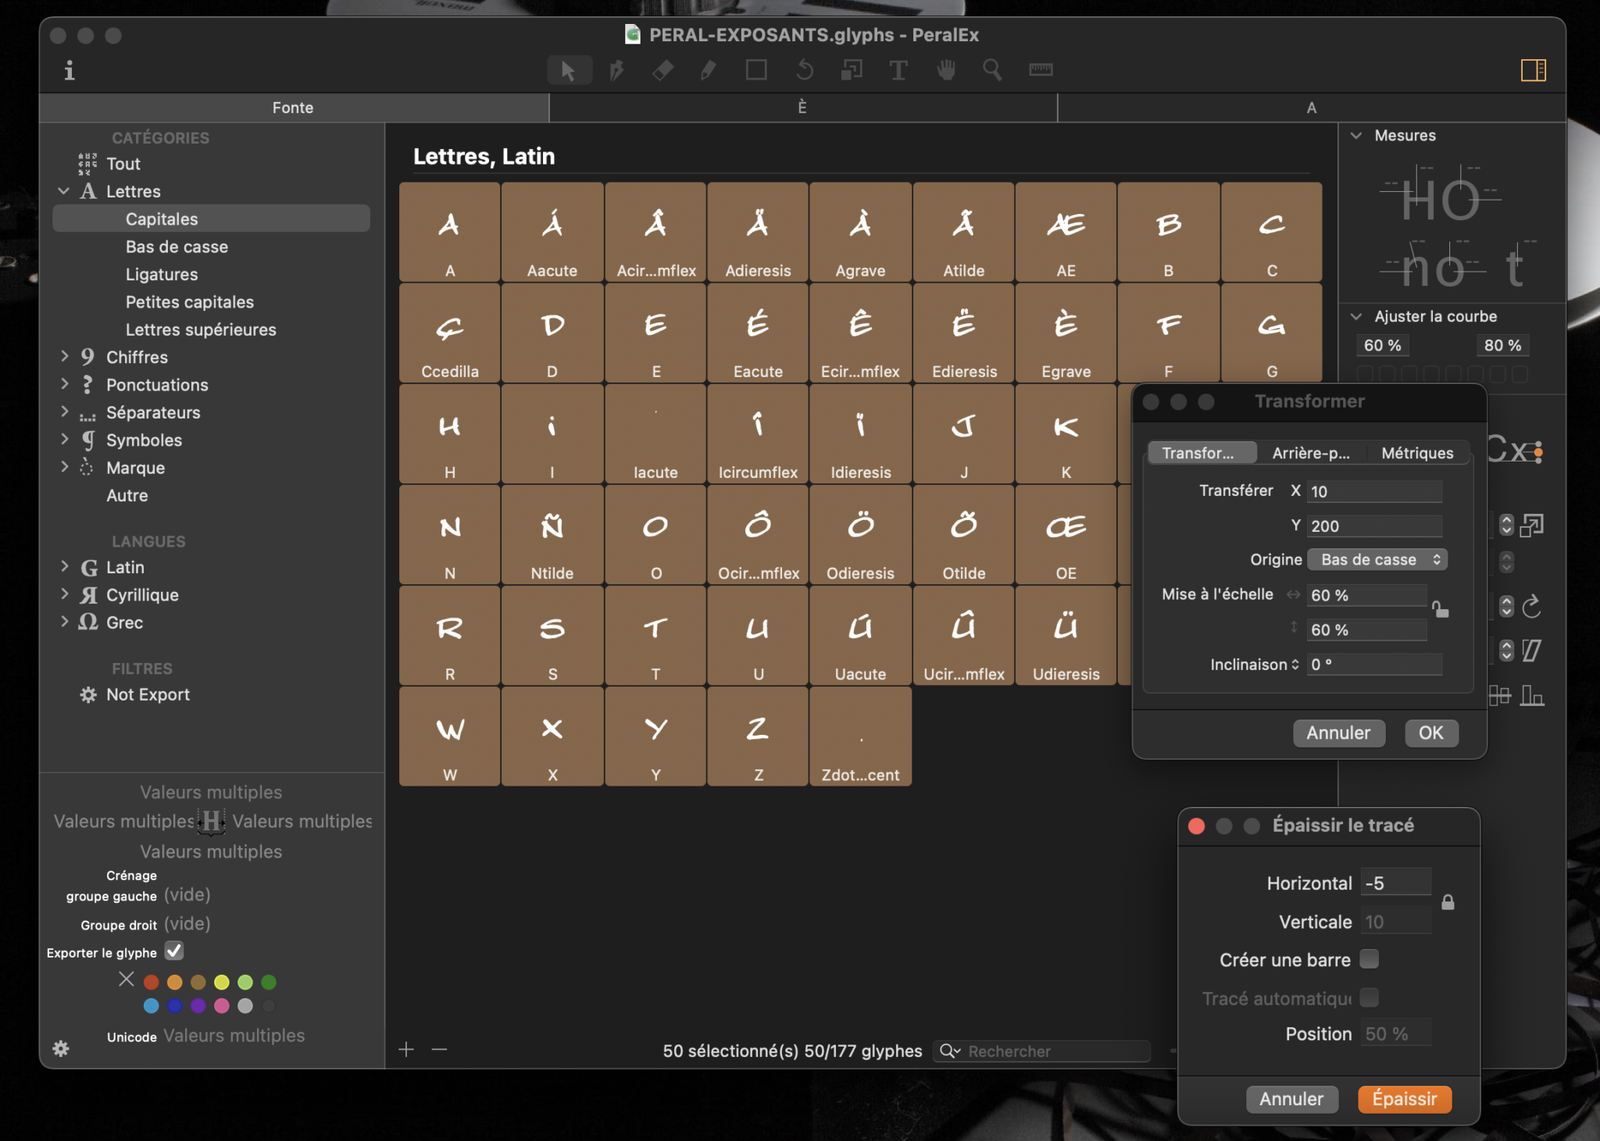Select the Measurement ruler tool
This screenshot has height=1141, width=1600.
click(1041, 70)
